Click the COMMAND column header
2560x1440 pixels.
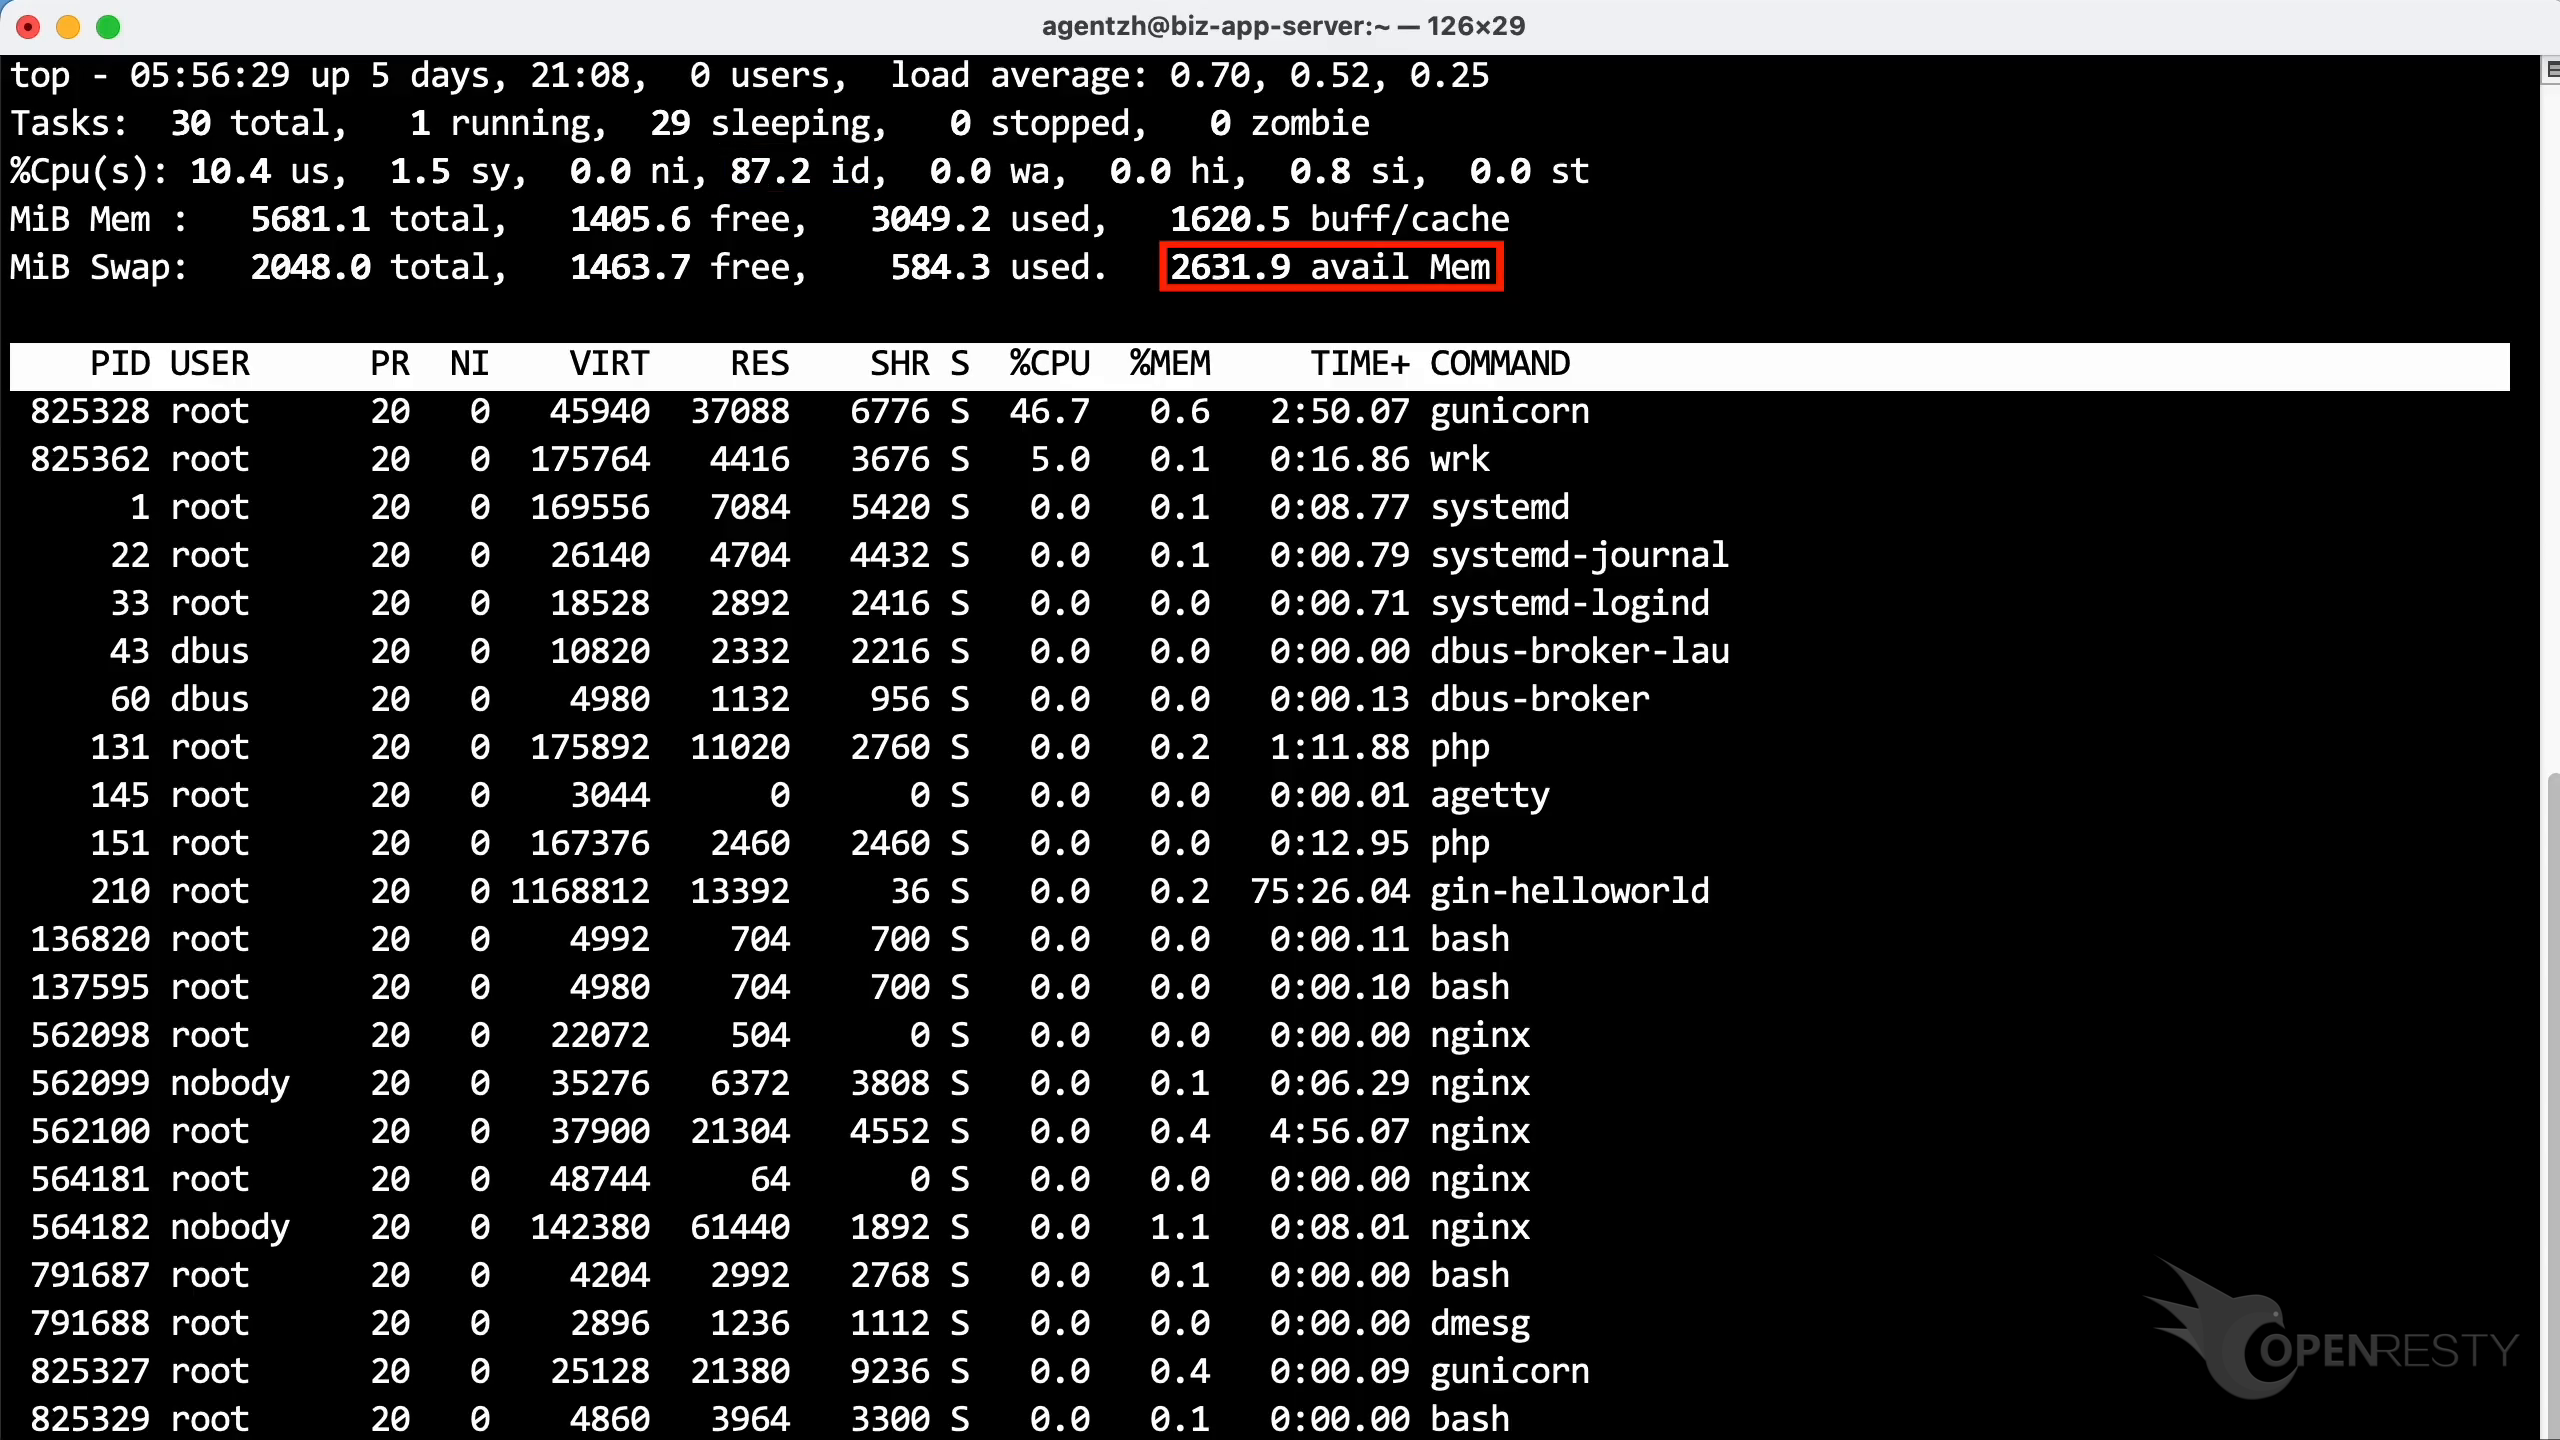coord(1499,364)
